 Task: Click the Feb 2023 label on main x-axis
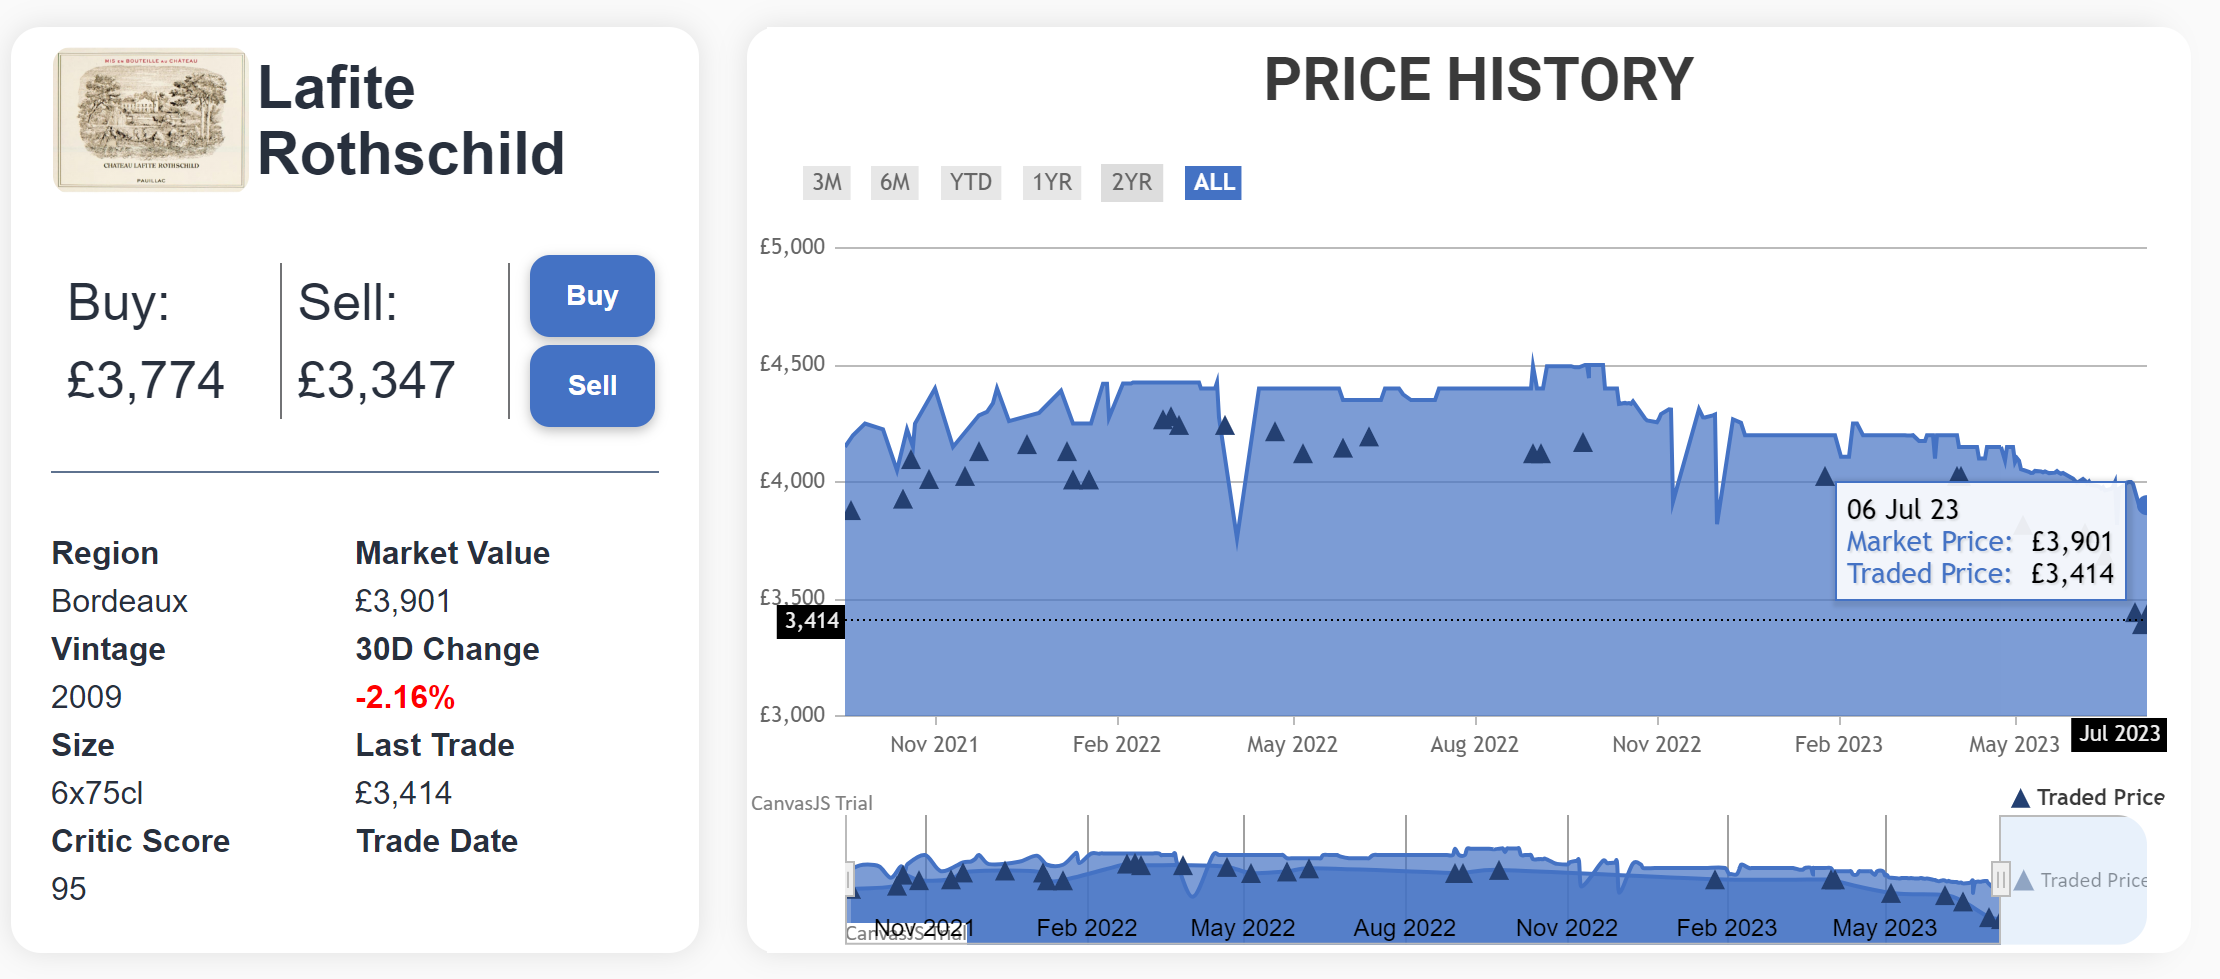pos(1838,744)
